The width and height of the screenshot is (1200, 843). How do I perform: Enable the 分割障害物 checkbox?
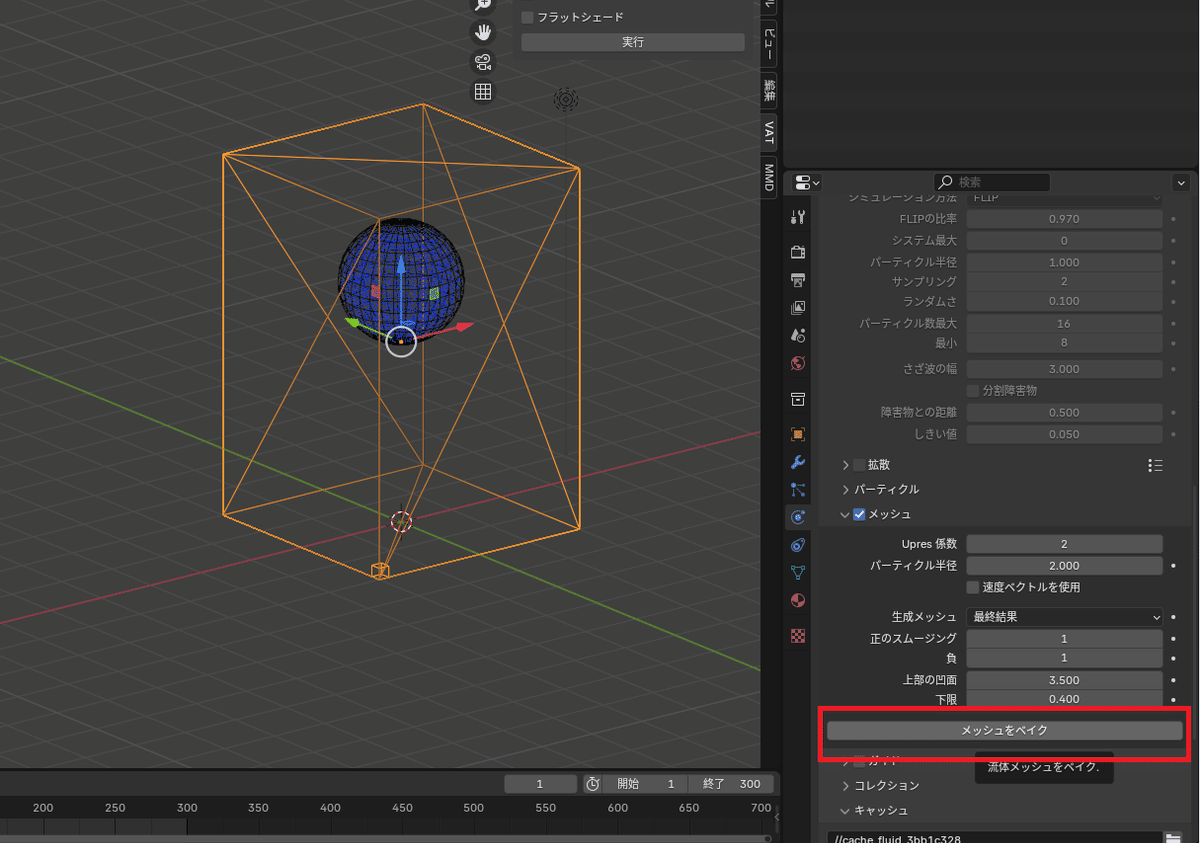(973, 390)
